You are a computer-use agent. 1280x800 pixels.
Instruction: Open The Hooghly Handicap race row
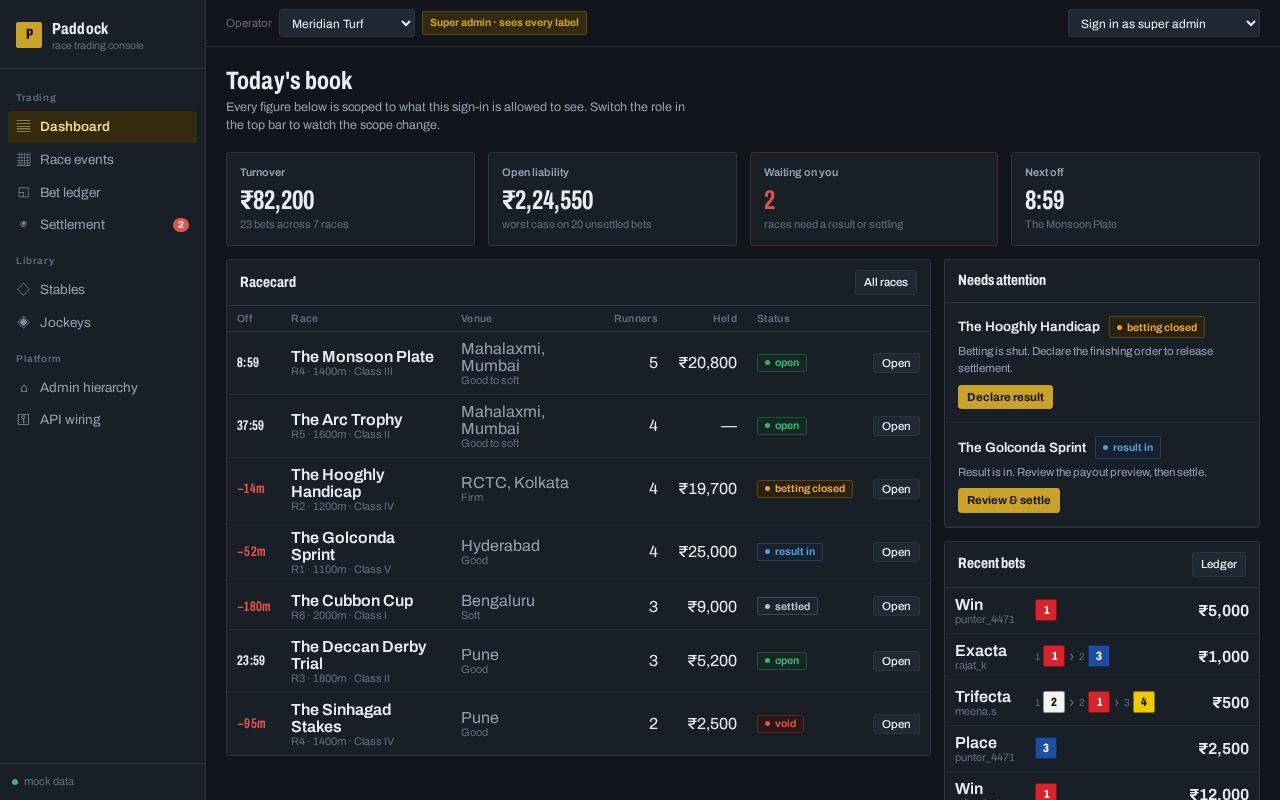[896, 489]
